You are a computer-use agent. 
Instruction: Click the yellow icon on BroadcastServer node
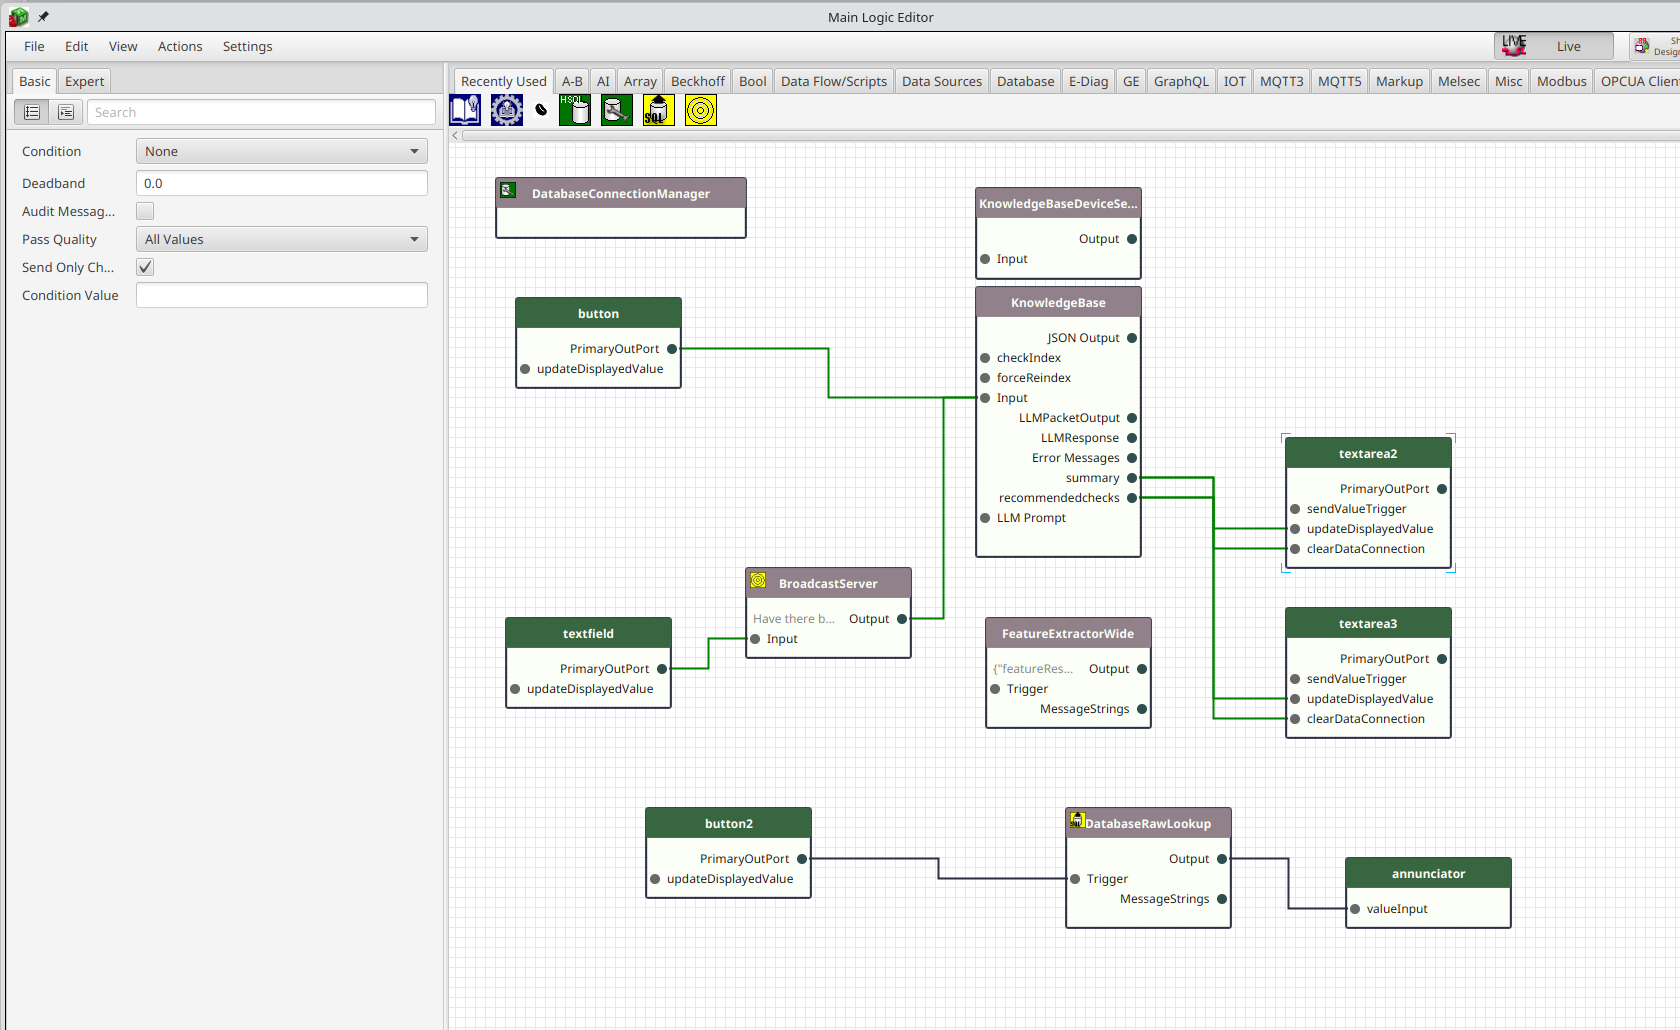[x=758, y=580]
